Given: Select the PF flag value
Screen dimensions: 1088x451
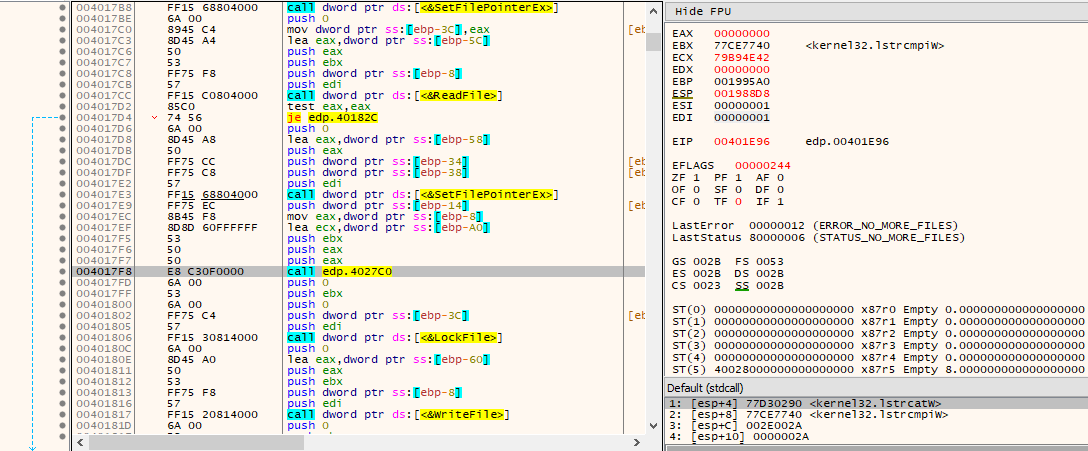Looking at the screenshot, I should coord(738,178).
